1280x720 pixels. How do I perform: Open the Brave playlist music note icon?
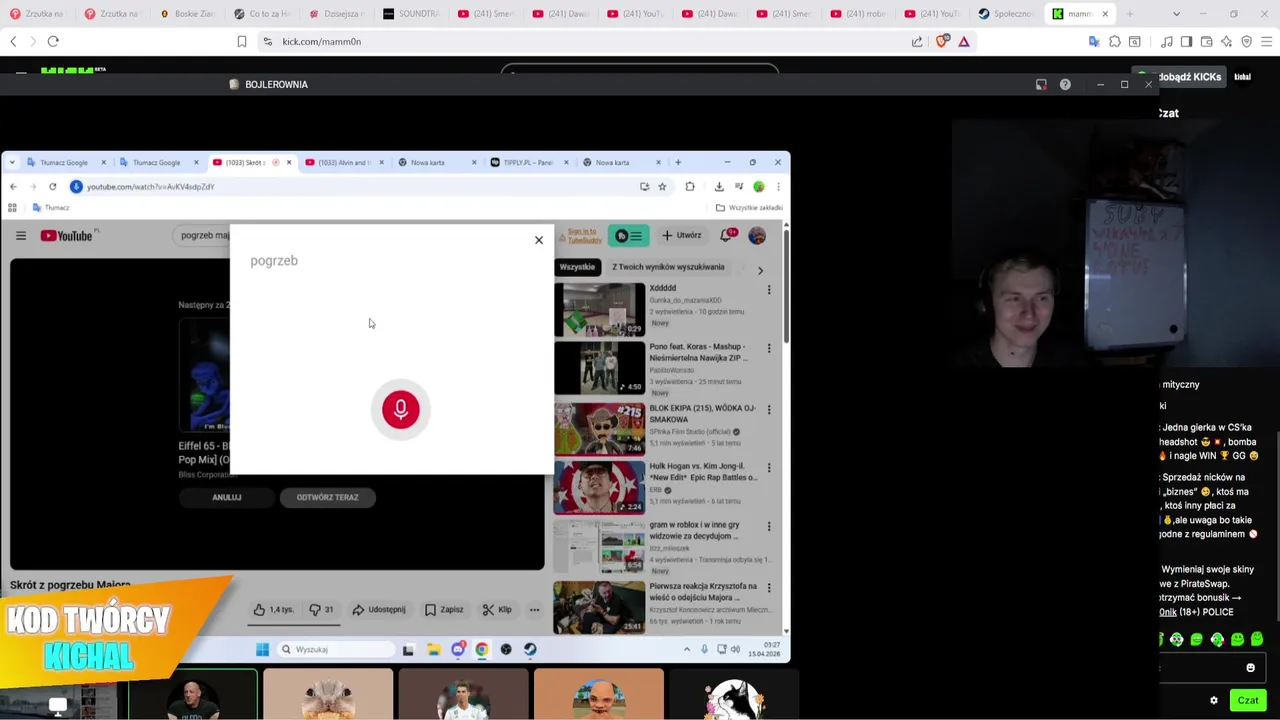pos(1167,41)
